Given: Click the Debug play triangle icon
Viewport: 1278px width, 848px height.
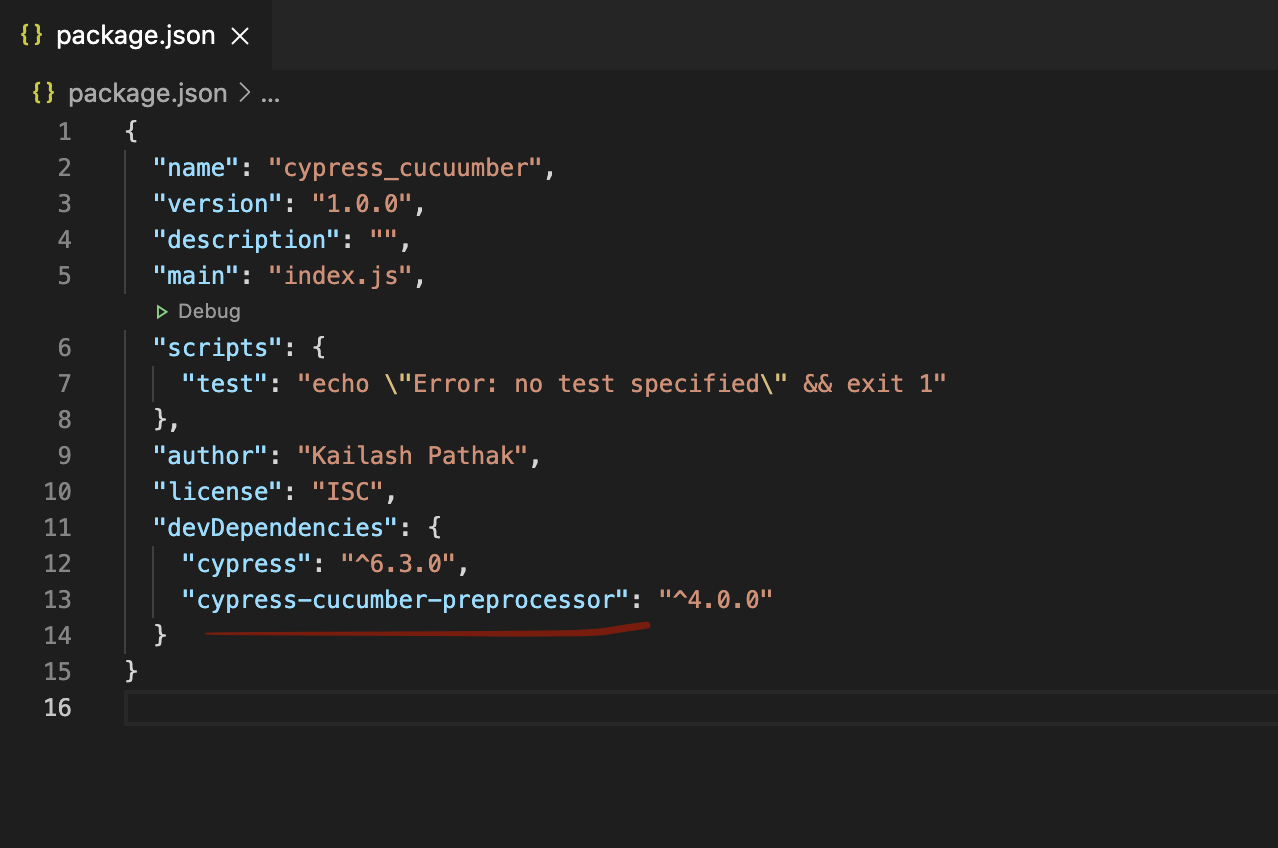Looking at the screenshot, I should tap(162, 312).
